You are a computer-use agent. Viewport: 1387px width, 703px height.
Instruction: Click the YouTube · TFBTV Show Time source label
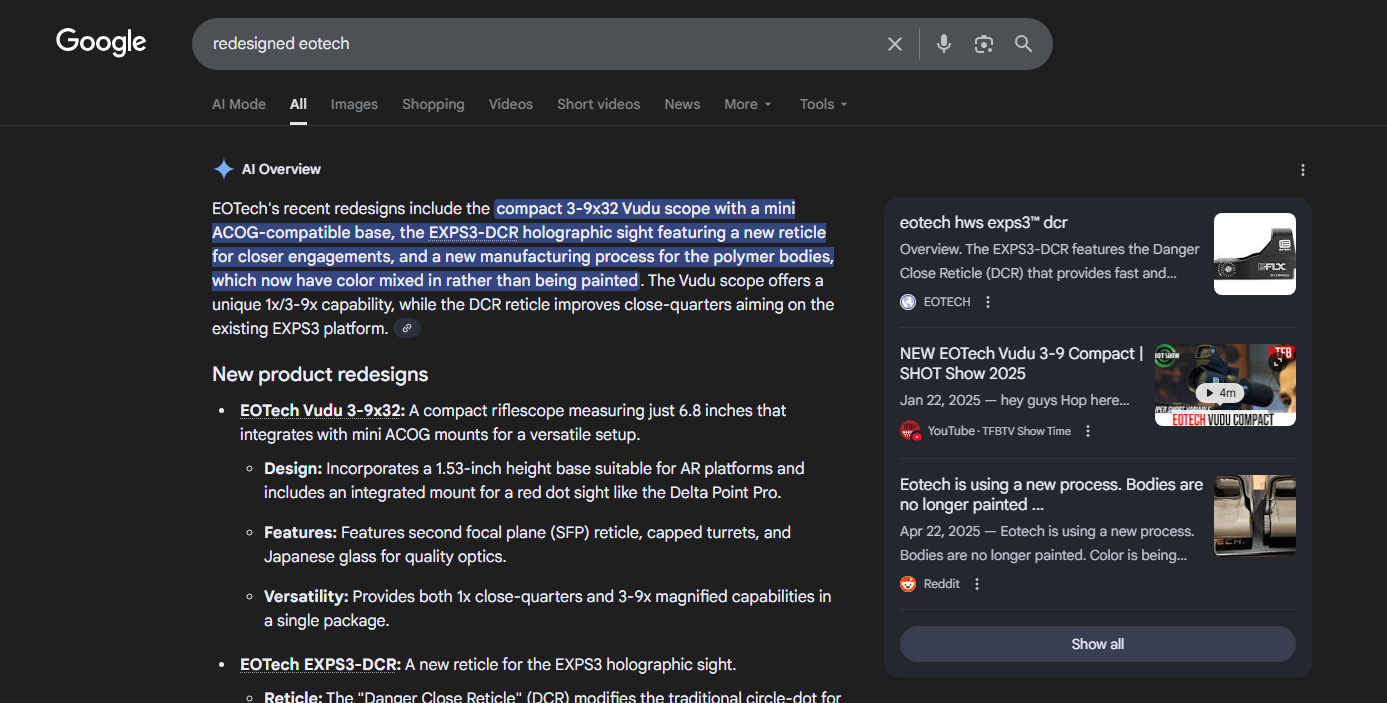click(999, 431)
